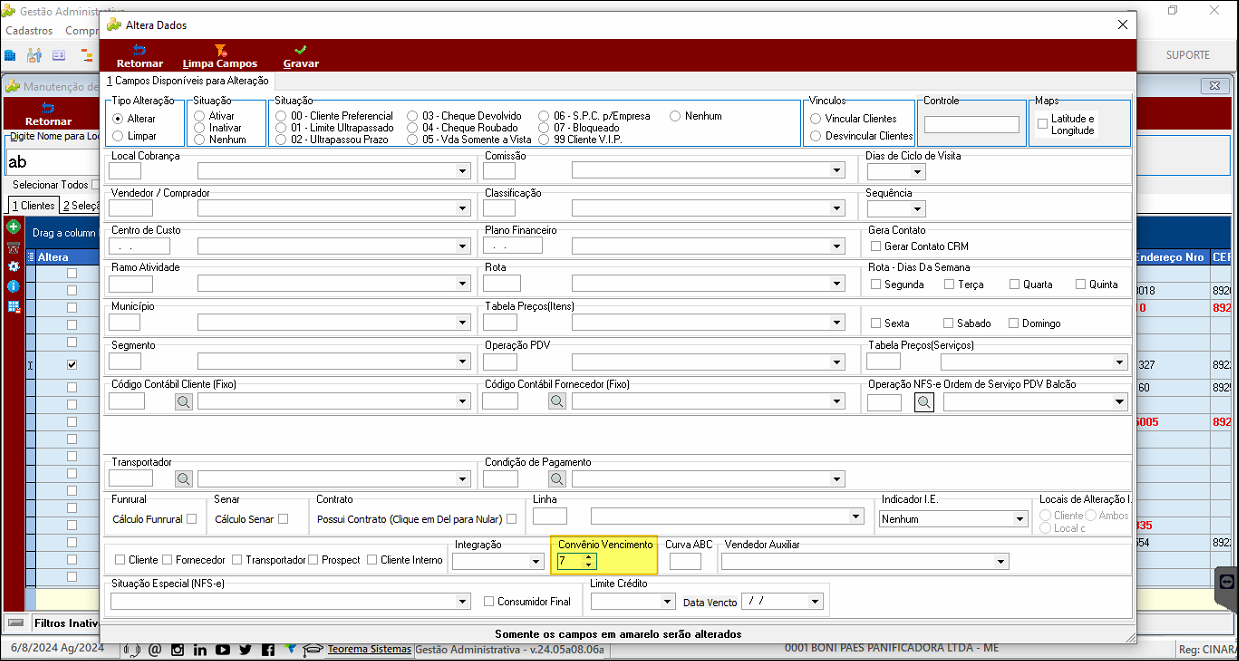Open the LinkedIn icon in the status bar

200,649
